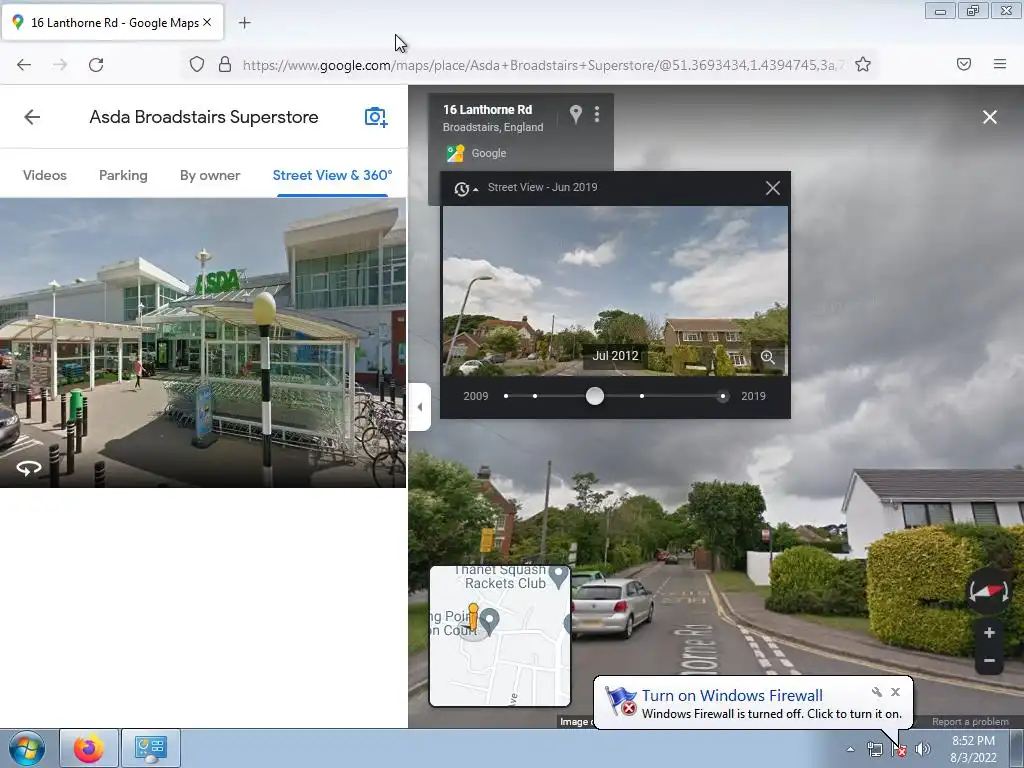Toggle the time travel clock dropdown

465,189
